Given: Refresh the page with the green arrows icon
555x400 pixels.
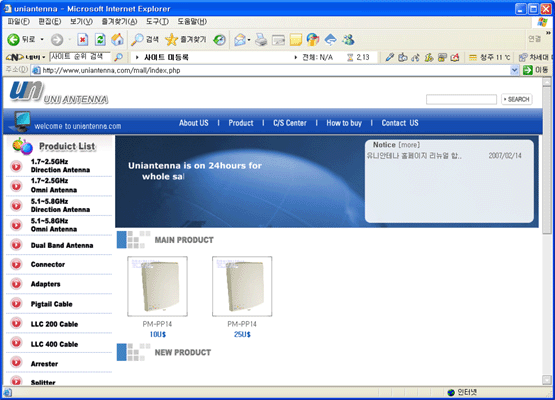Looking at the screenshot, I should pos(100,40).
